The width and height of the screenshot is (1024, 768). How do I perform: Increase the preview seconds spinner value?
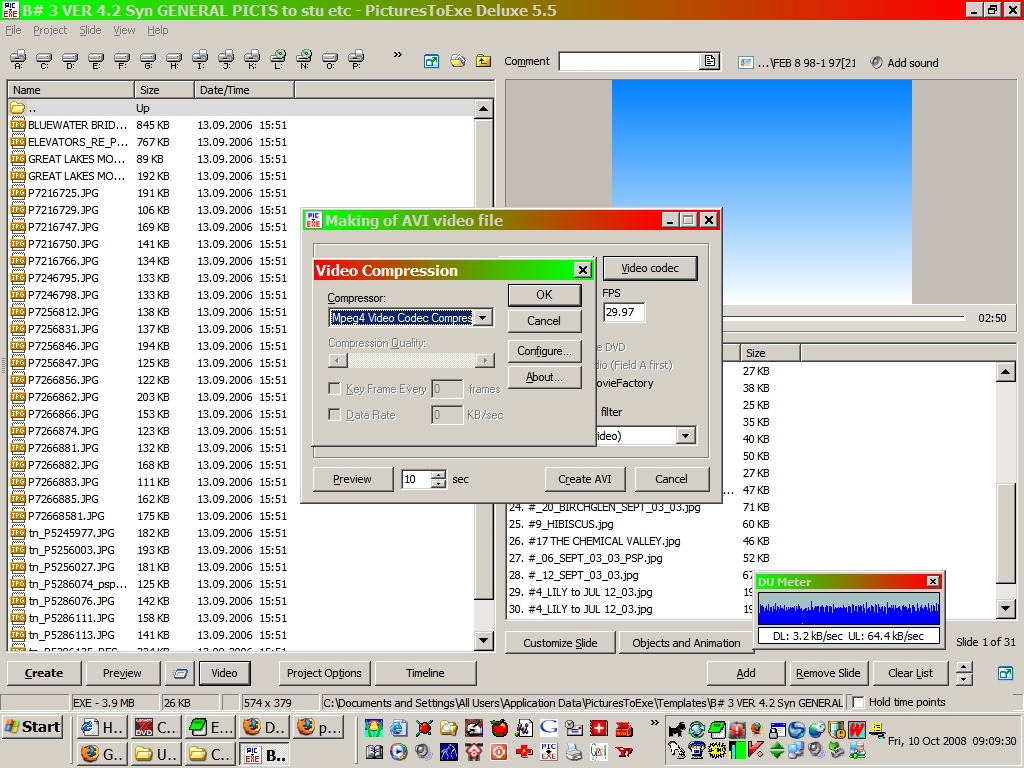[438, 474]
